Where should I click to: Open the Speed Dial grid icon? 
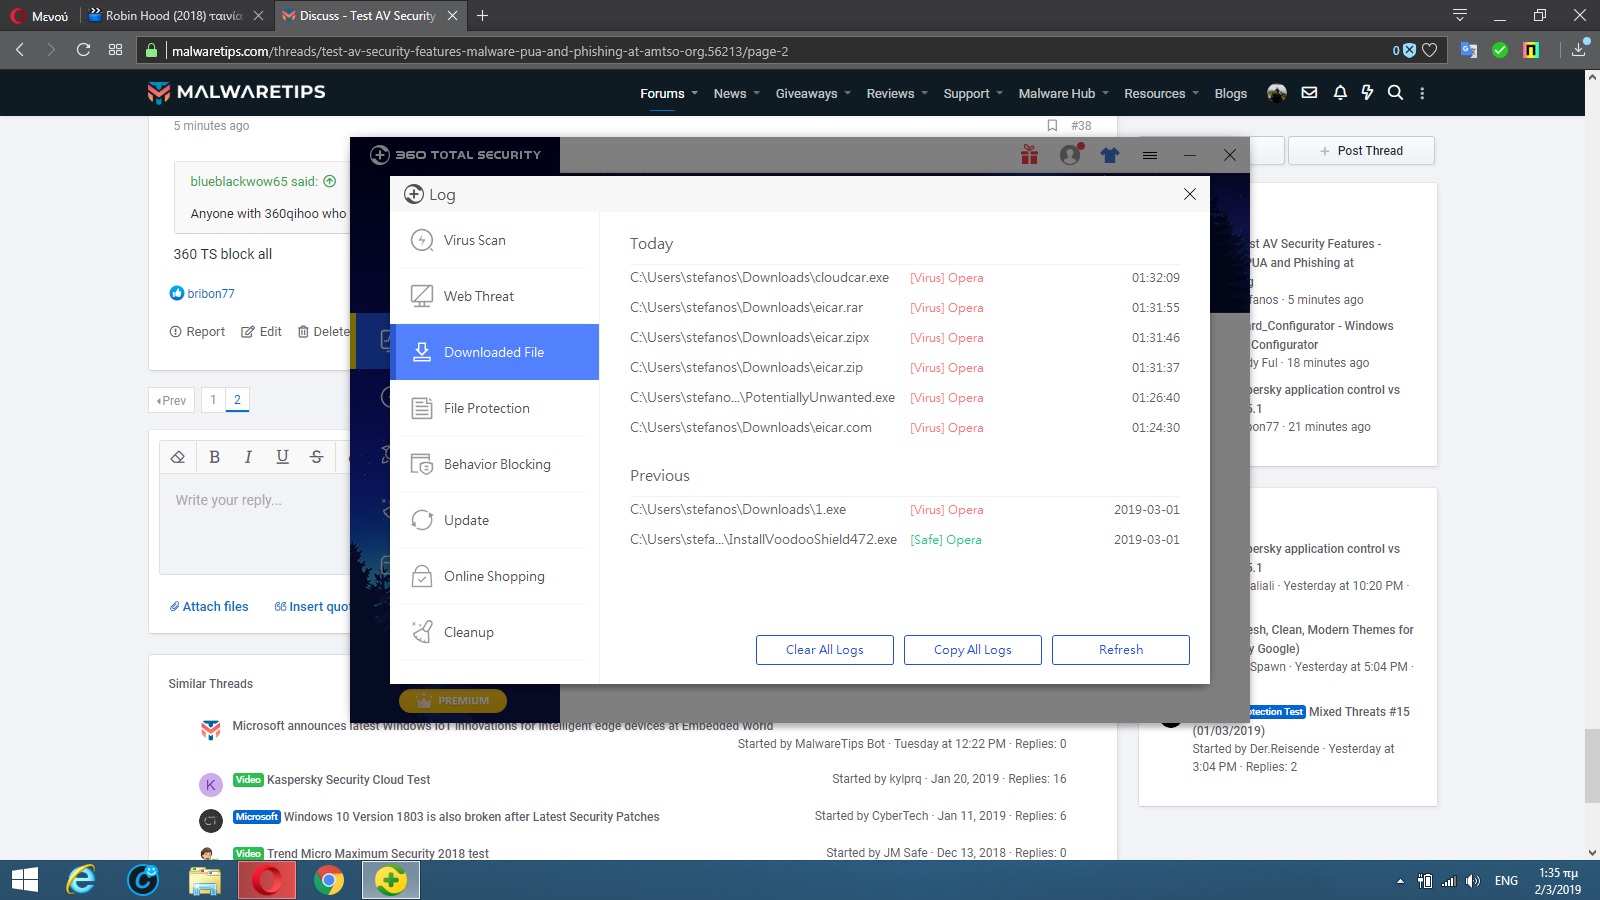pos(115,50)
